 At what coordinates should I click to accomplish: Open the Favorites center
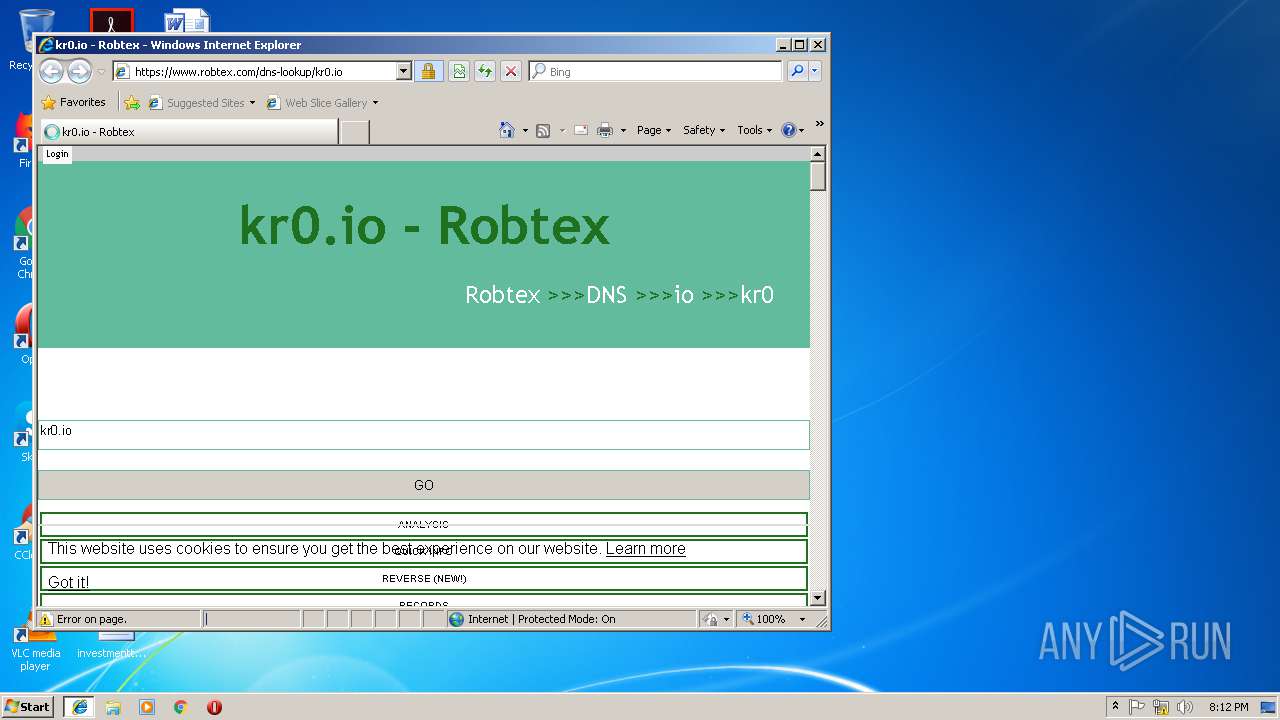click(x=73, y=102)
